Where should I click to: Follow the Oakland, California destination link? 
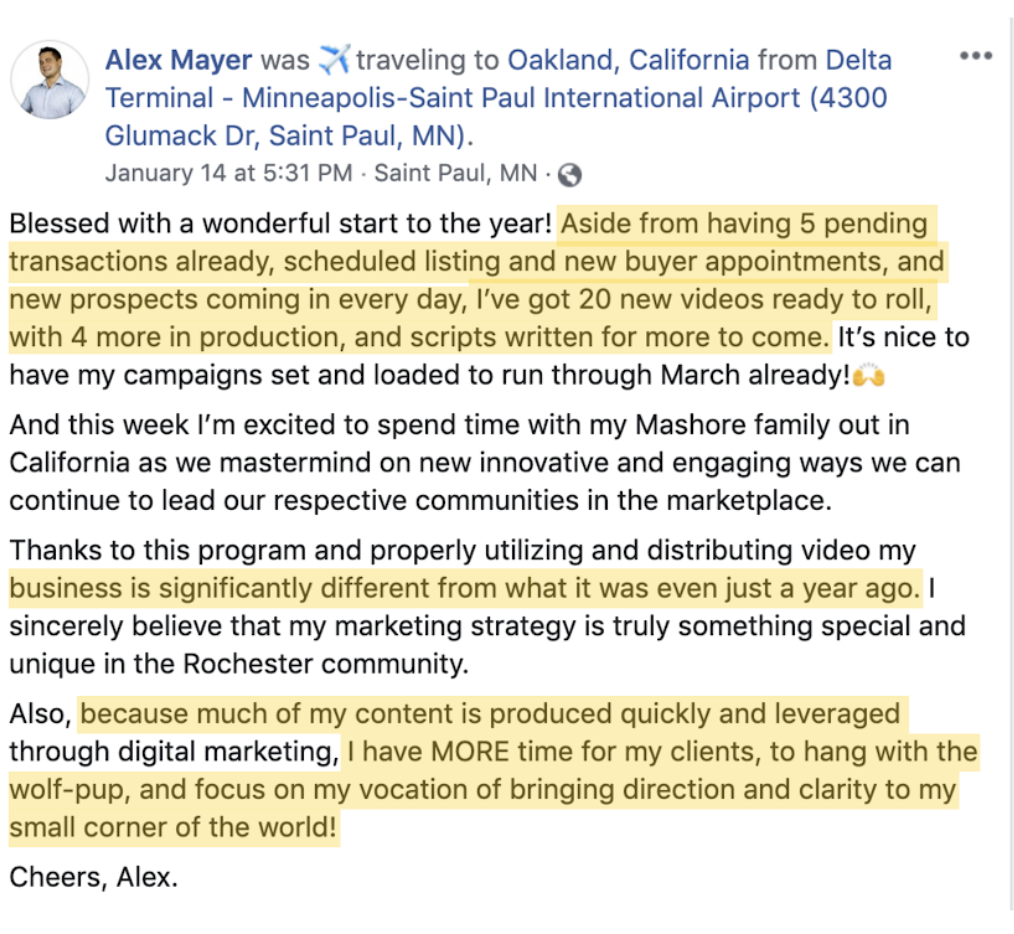coord(628,60)
